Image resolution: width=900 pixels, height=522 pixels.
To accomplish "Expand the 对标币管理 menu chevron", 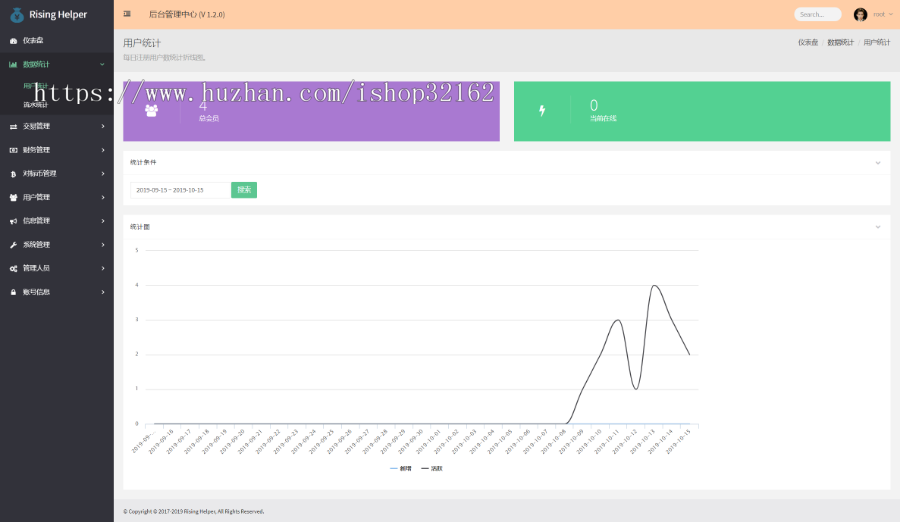I will [x=103, y=173].
